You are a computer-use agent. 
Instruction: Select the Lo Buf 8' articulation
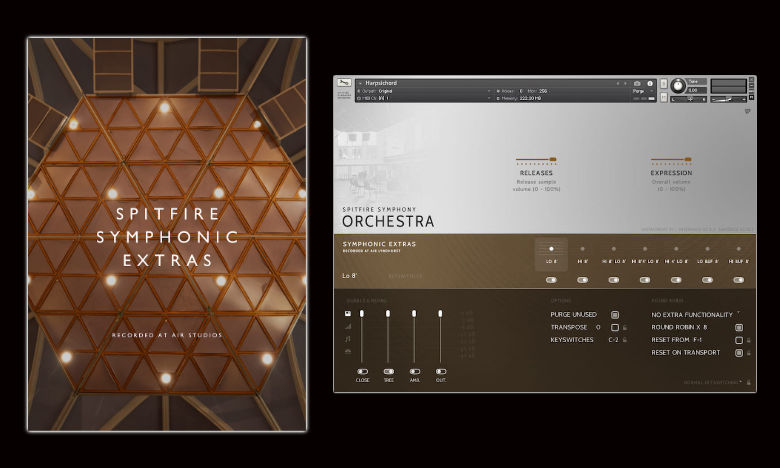[707, 255]
